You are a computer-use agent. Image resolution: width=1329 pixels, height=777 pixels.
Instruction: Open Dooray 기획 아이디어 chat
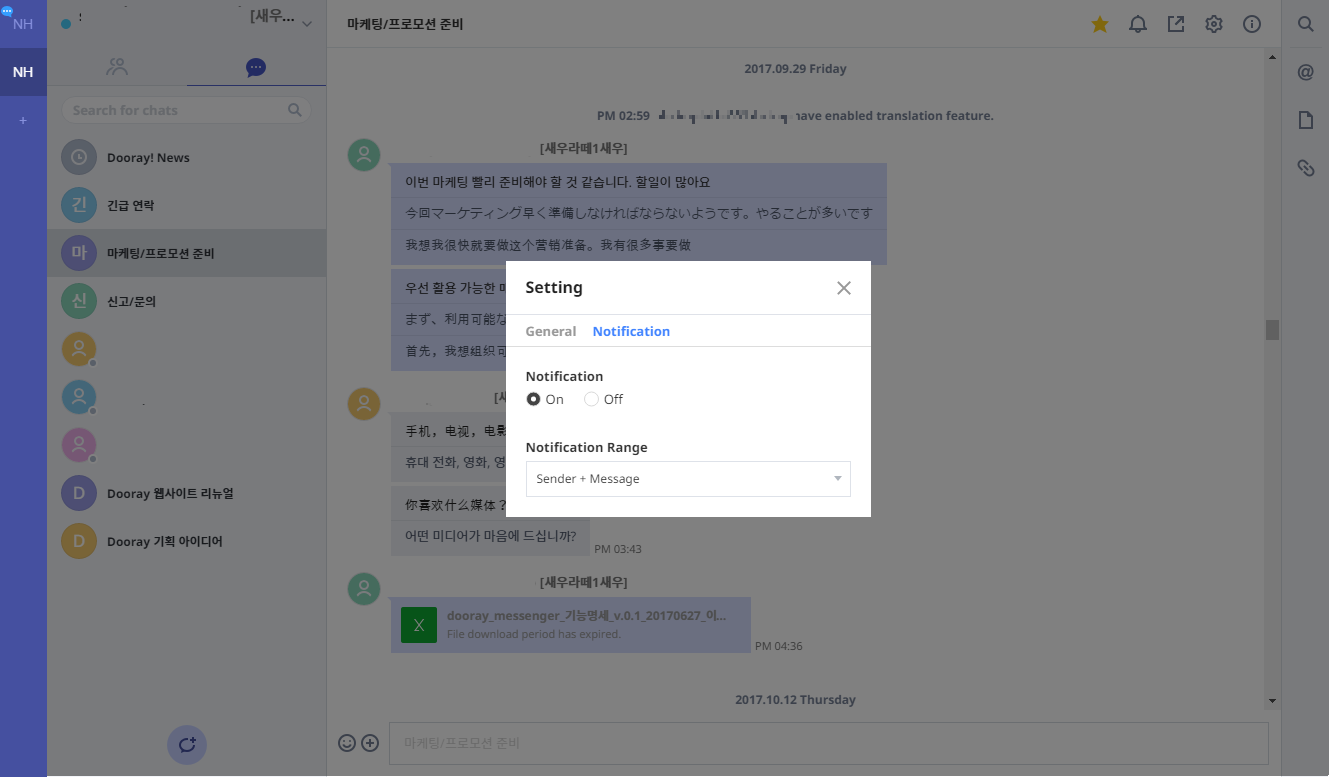point(187,542)
